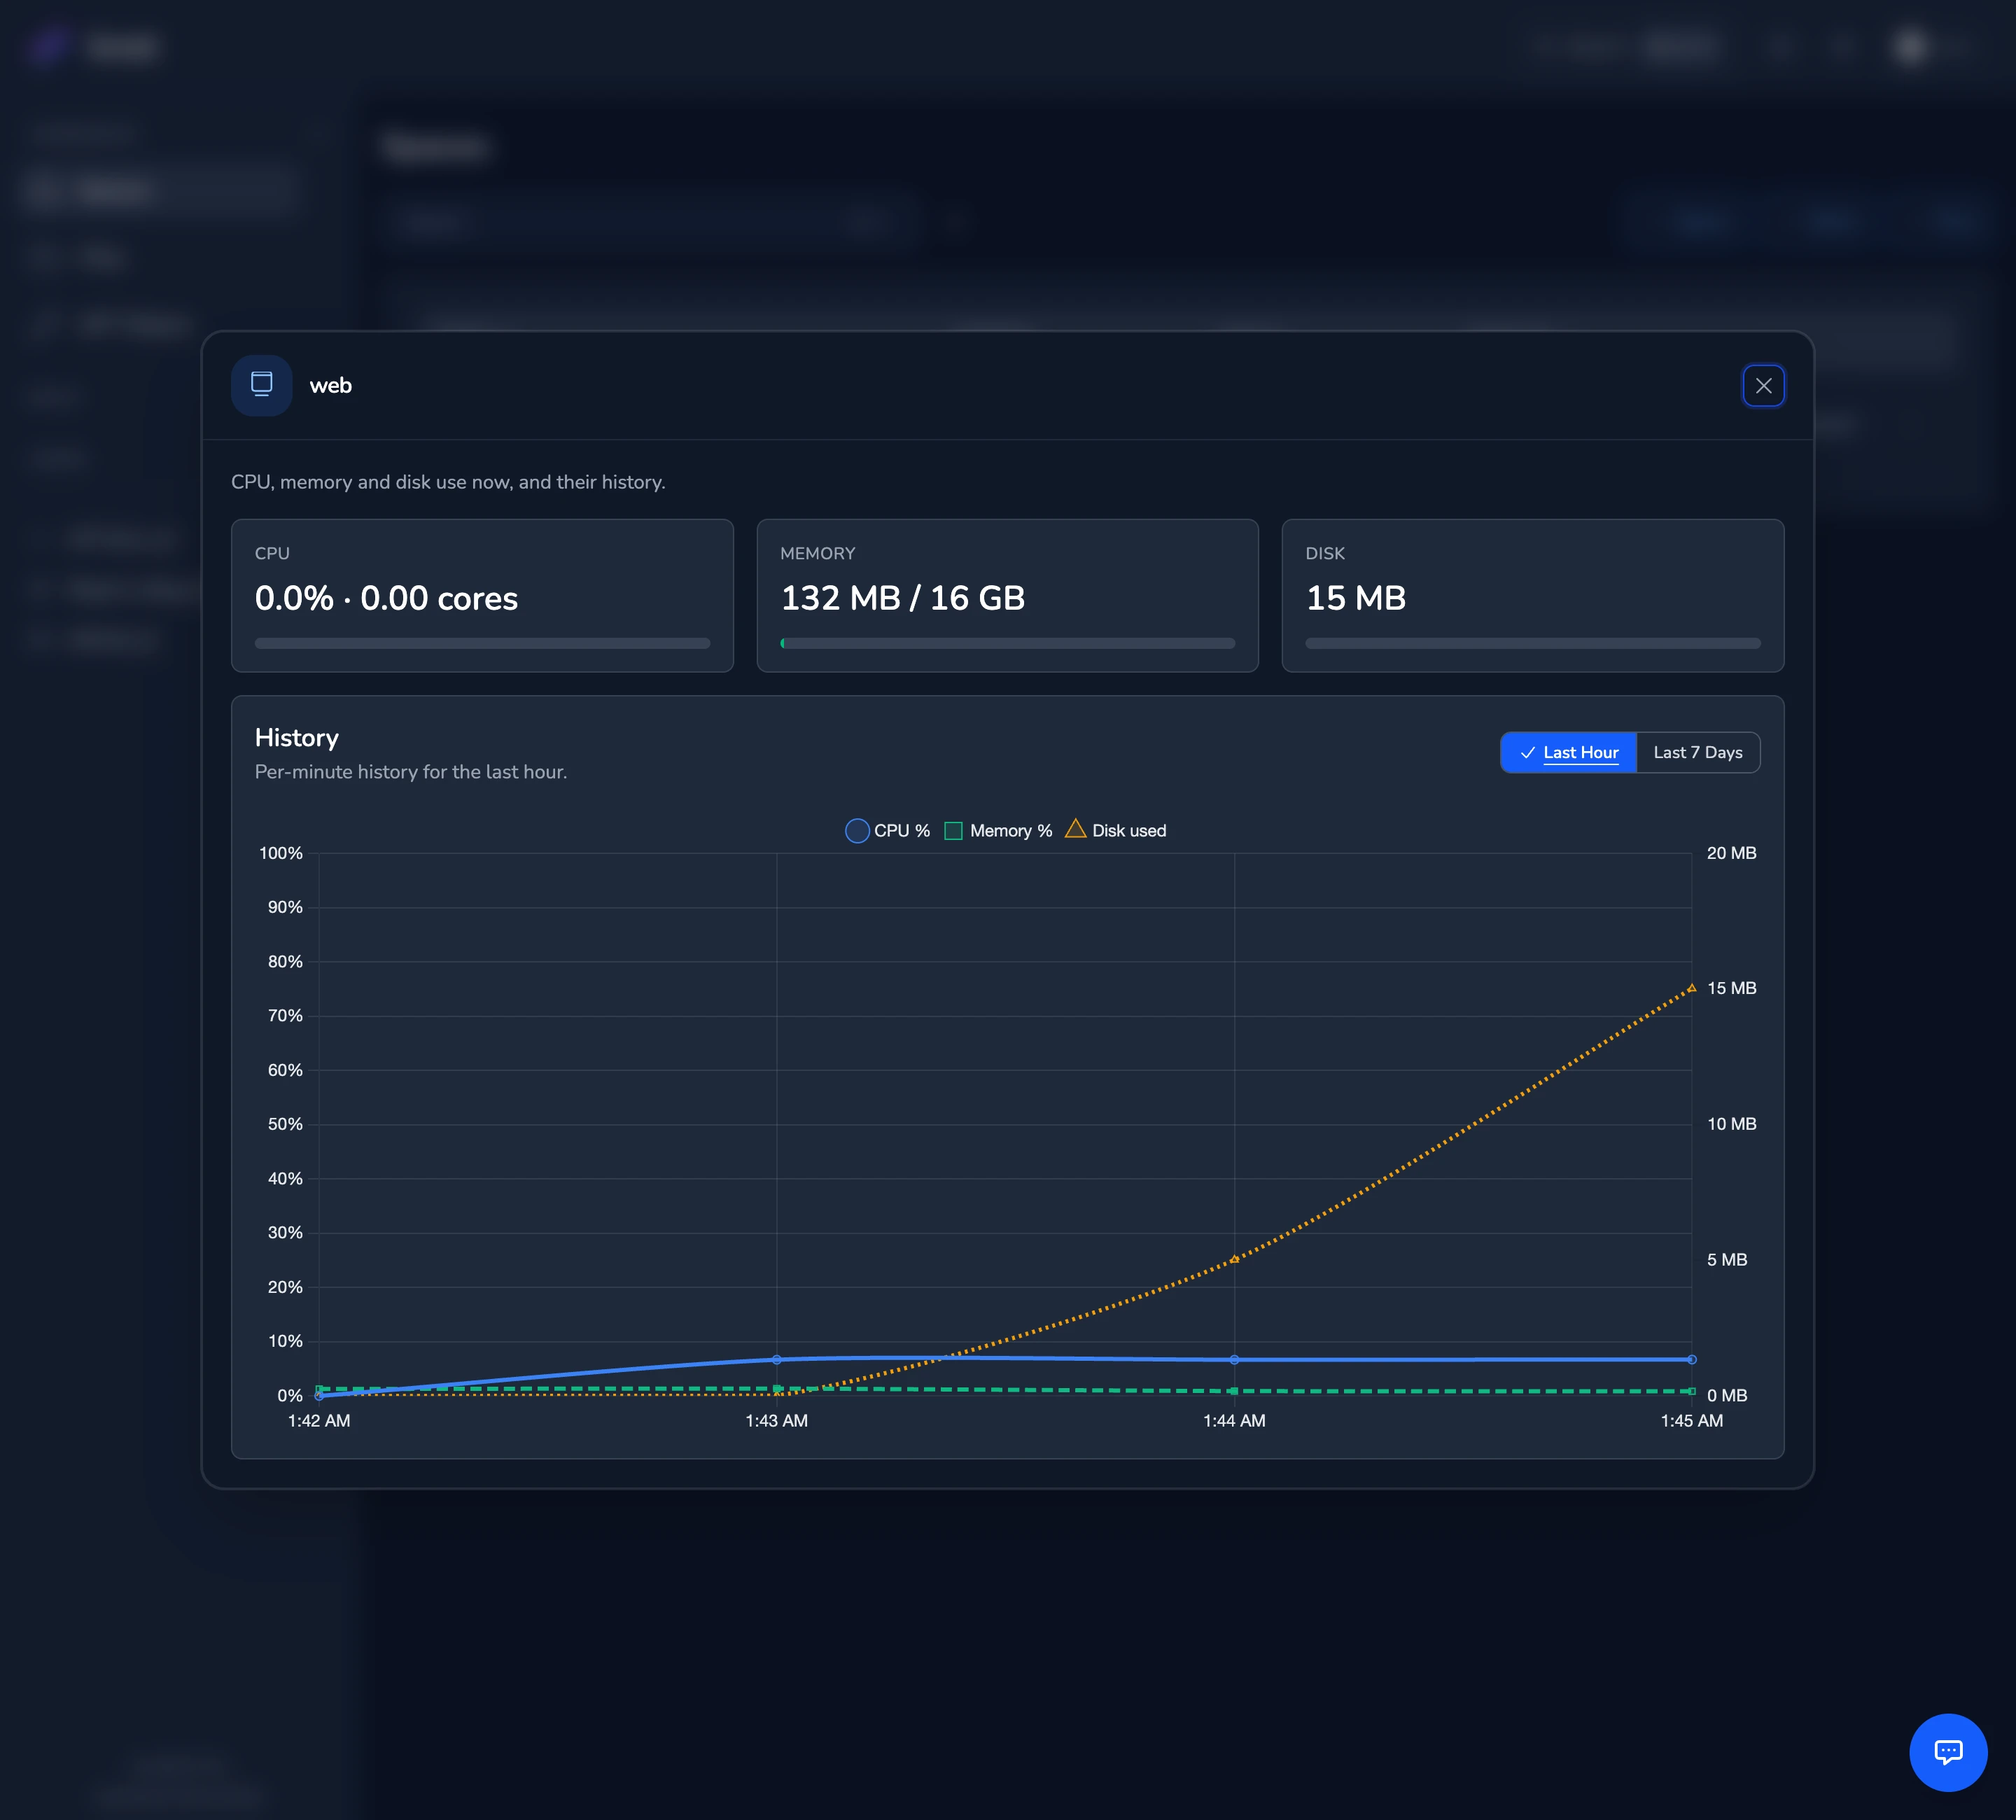
Task: Click the 1:42 AM axis label
Action: click(x=319, y=1420)
